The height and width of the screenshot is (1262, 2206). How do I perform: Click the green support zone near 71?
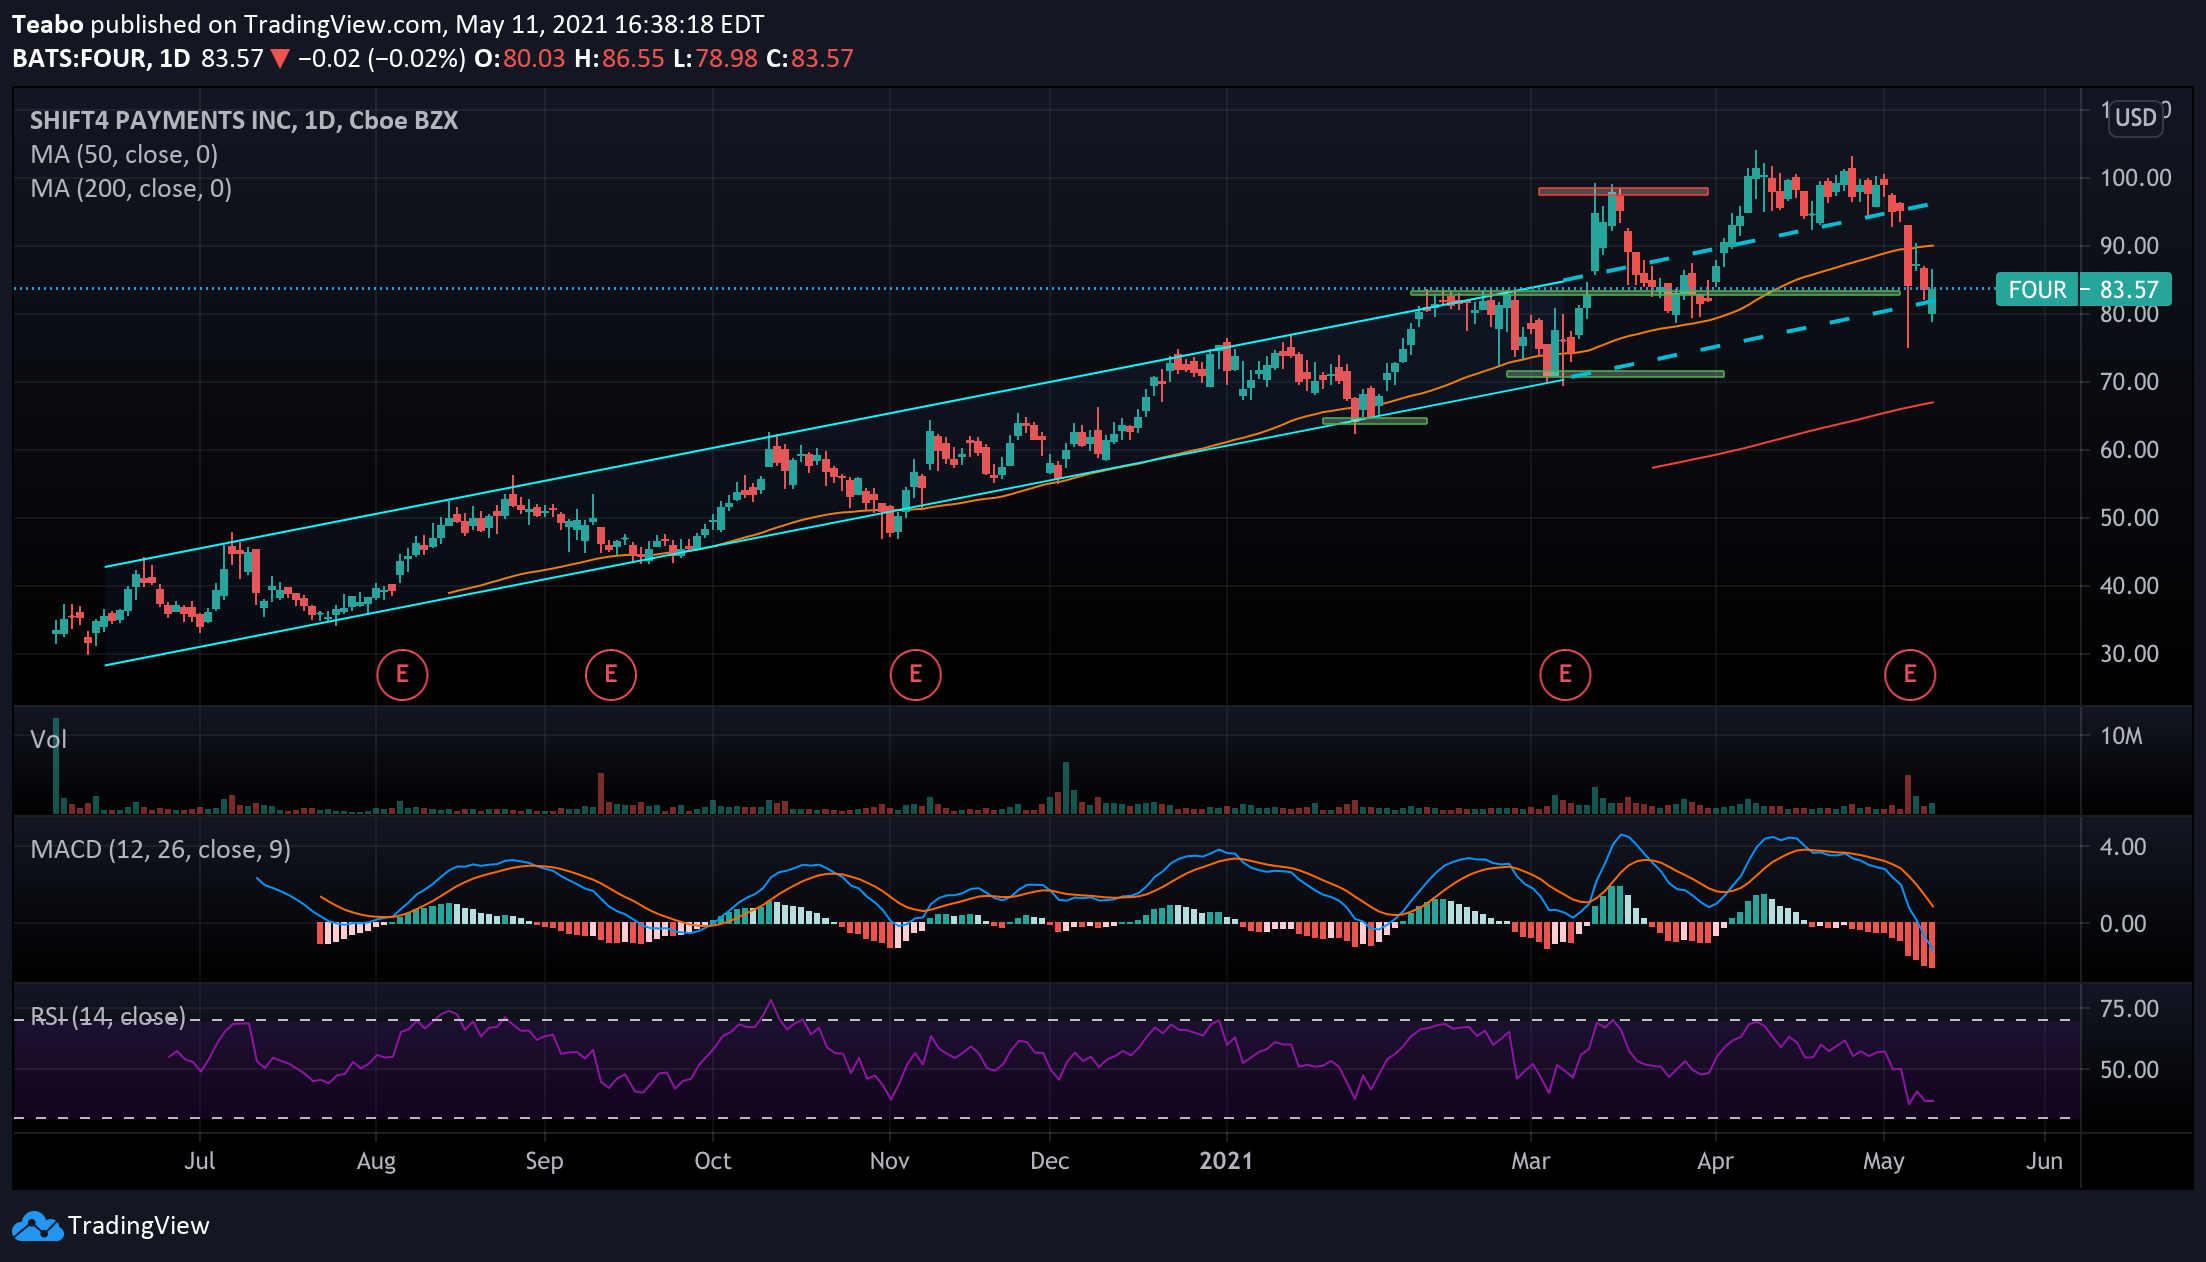pyautogui.click(x=1615, y=374)
